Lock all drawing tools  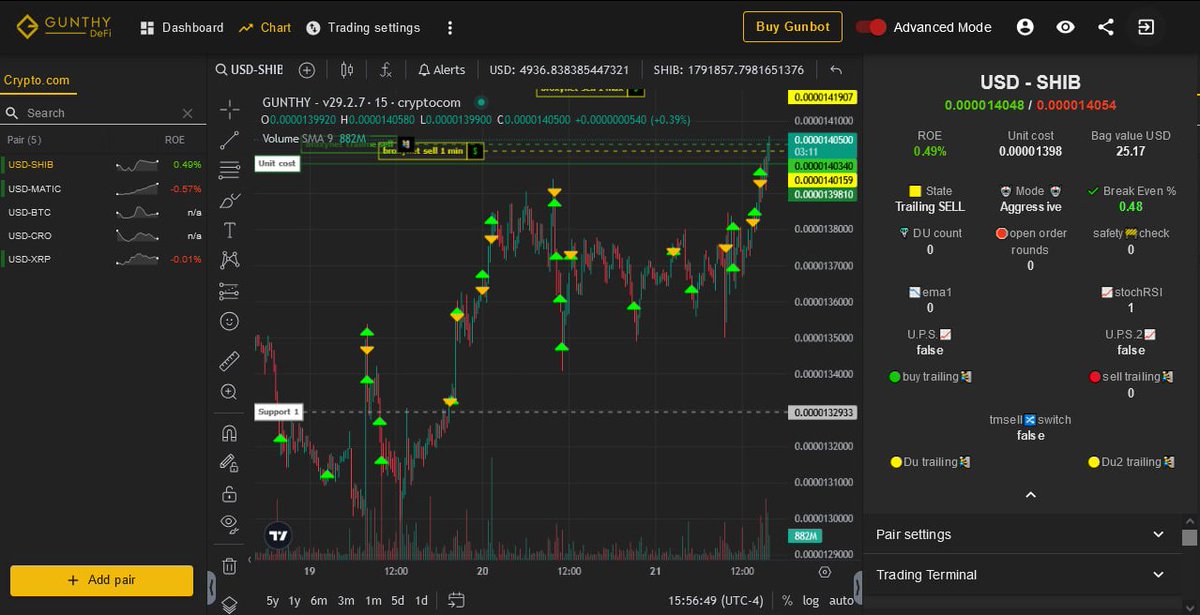(230, 494)
